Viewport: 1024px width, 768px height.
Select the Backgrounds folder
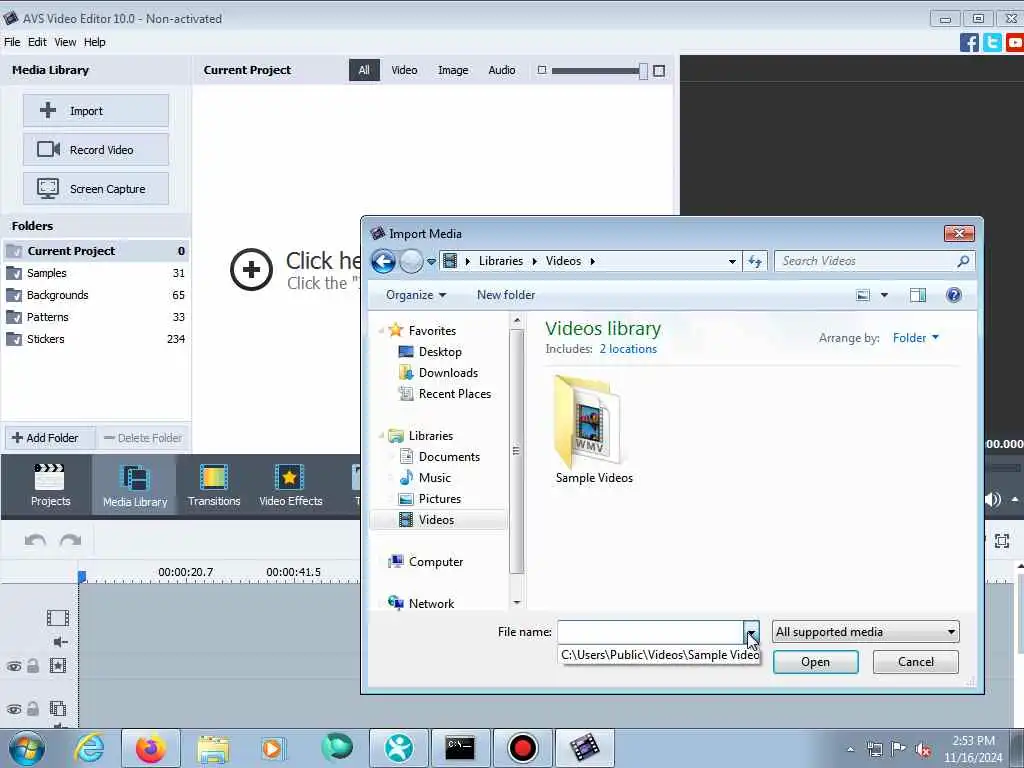pyautogui.click(x=95, y=295)
